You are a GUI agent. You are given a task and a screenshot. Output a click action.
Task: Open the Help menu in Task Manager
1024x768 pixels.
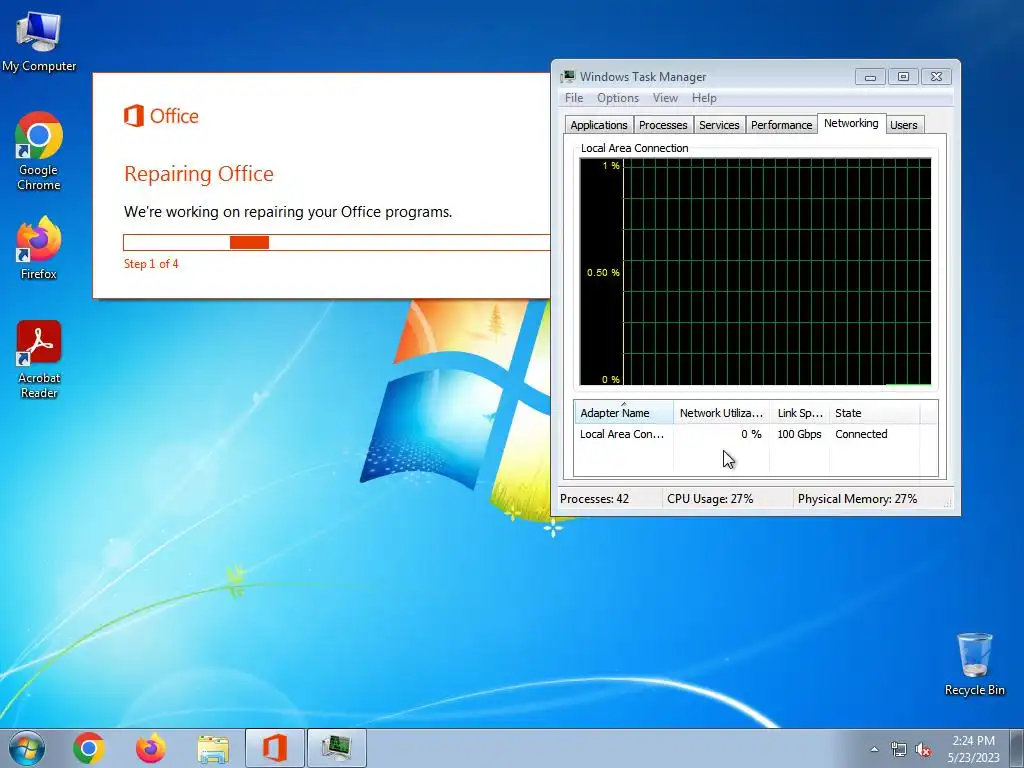704,98
